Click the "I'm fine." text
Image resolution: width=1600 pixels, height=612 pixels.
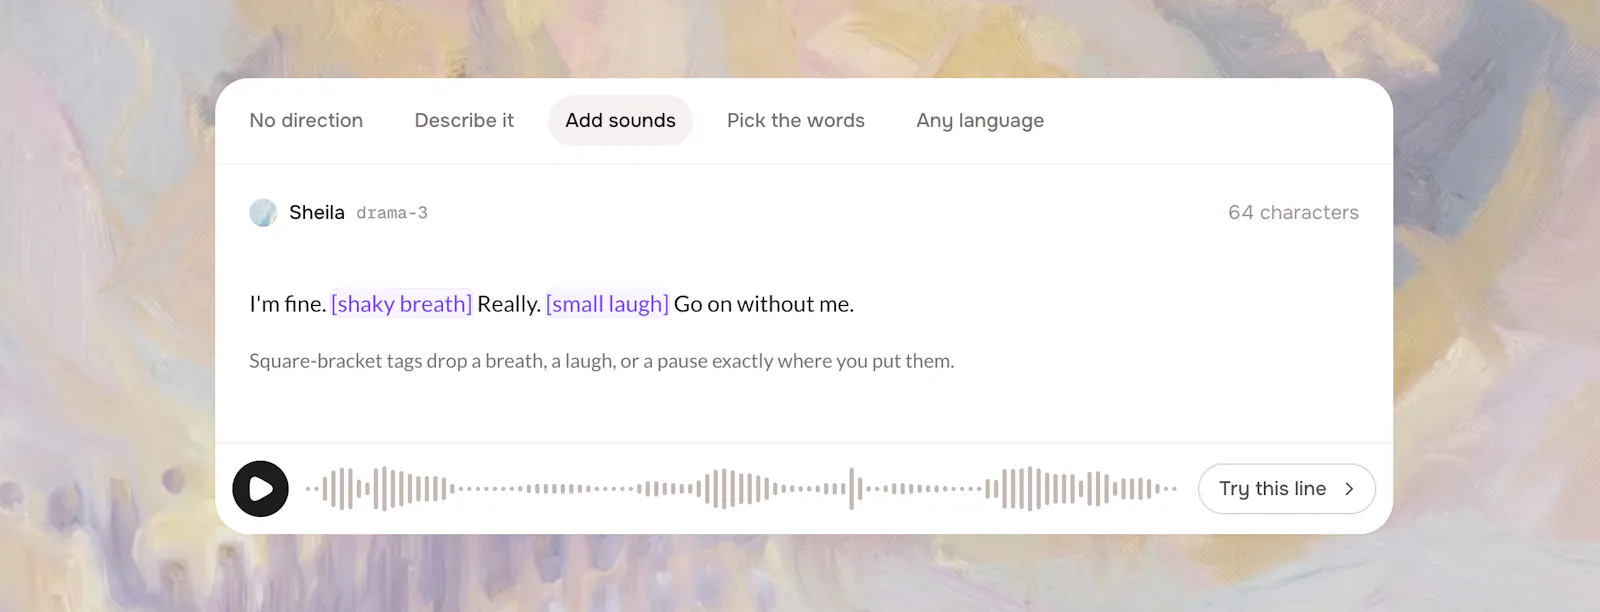click(x=288, y=304)
